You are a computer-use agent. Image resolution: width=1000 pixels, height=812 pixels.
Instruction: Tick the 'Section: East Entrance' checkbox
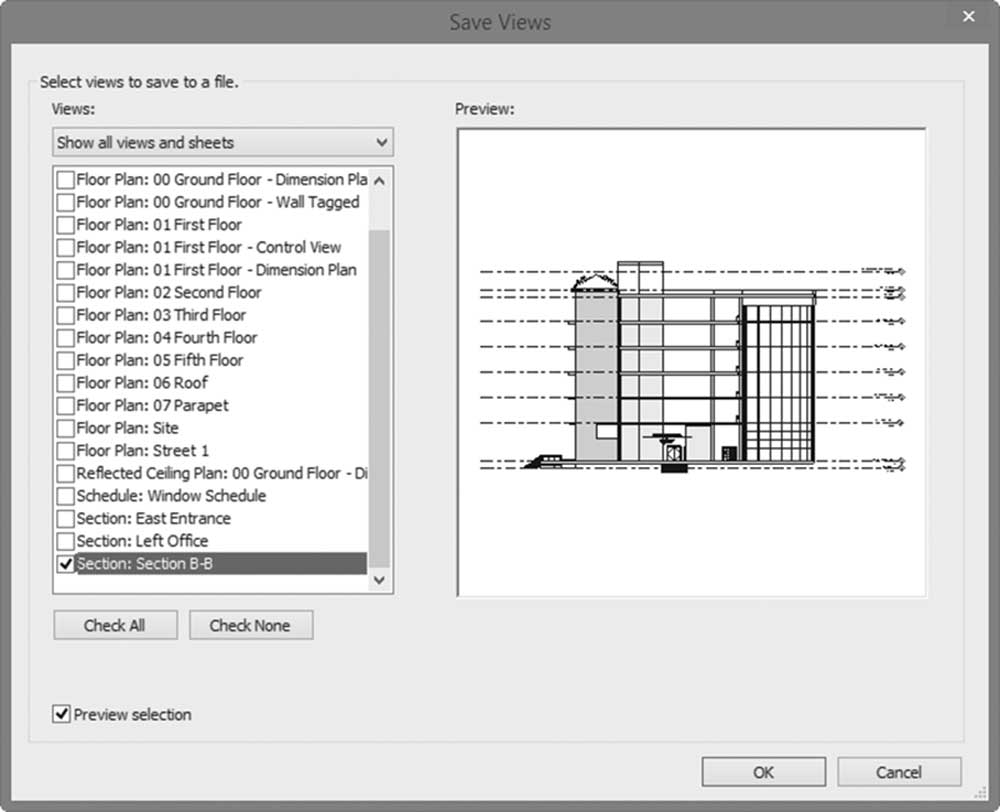pos(65,519)
